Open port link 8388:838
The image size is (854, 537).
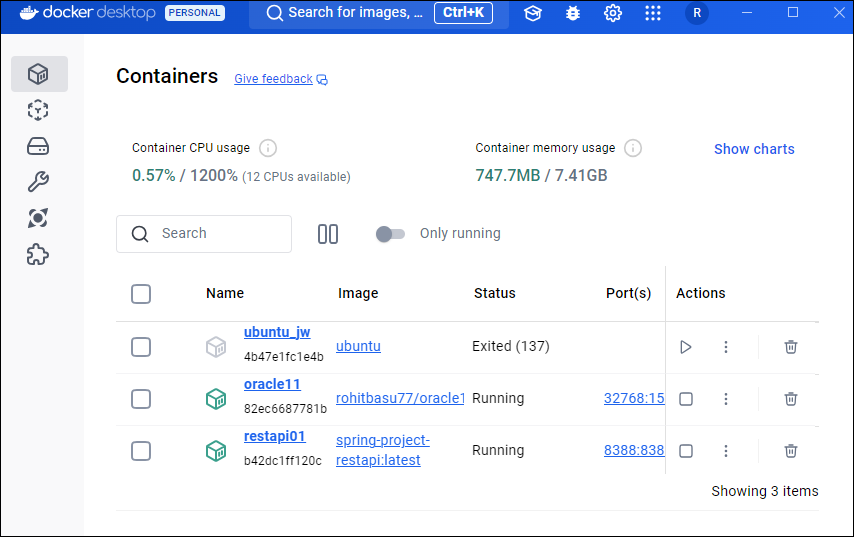[x=634, y=450]
